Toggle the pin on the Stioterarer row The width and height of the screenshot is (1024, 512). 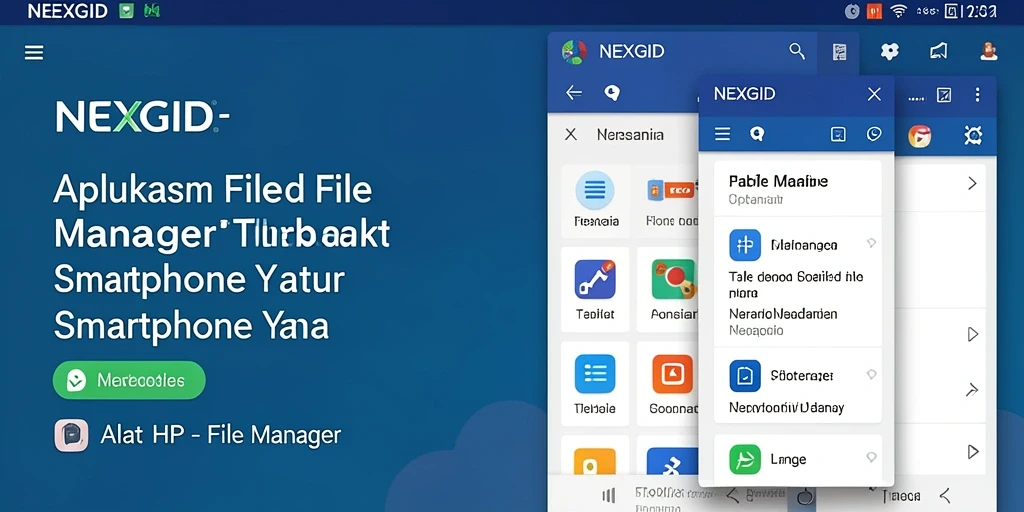[871, 374]
